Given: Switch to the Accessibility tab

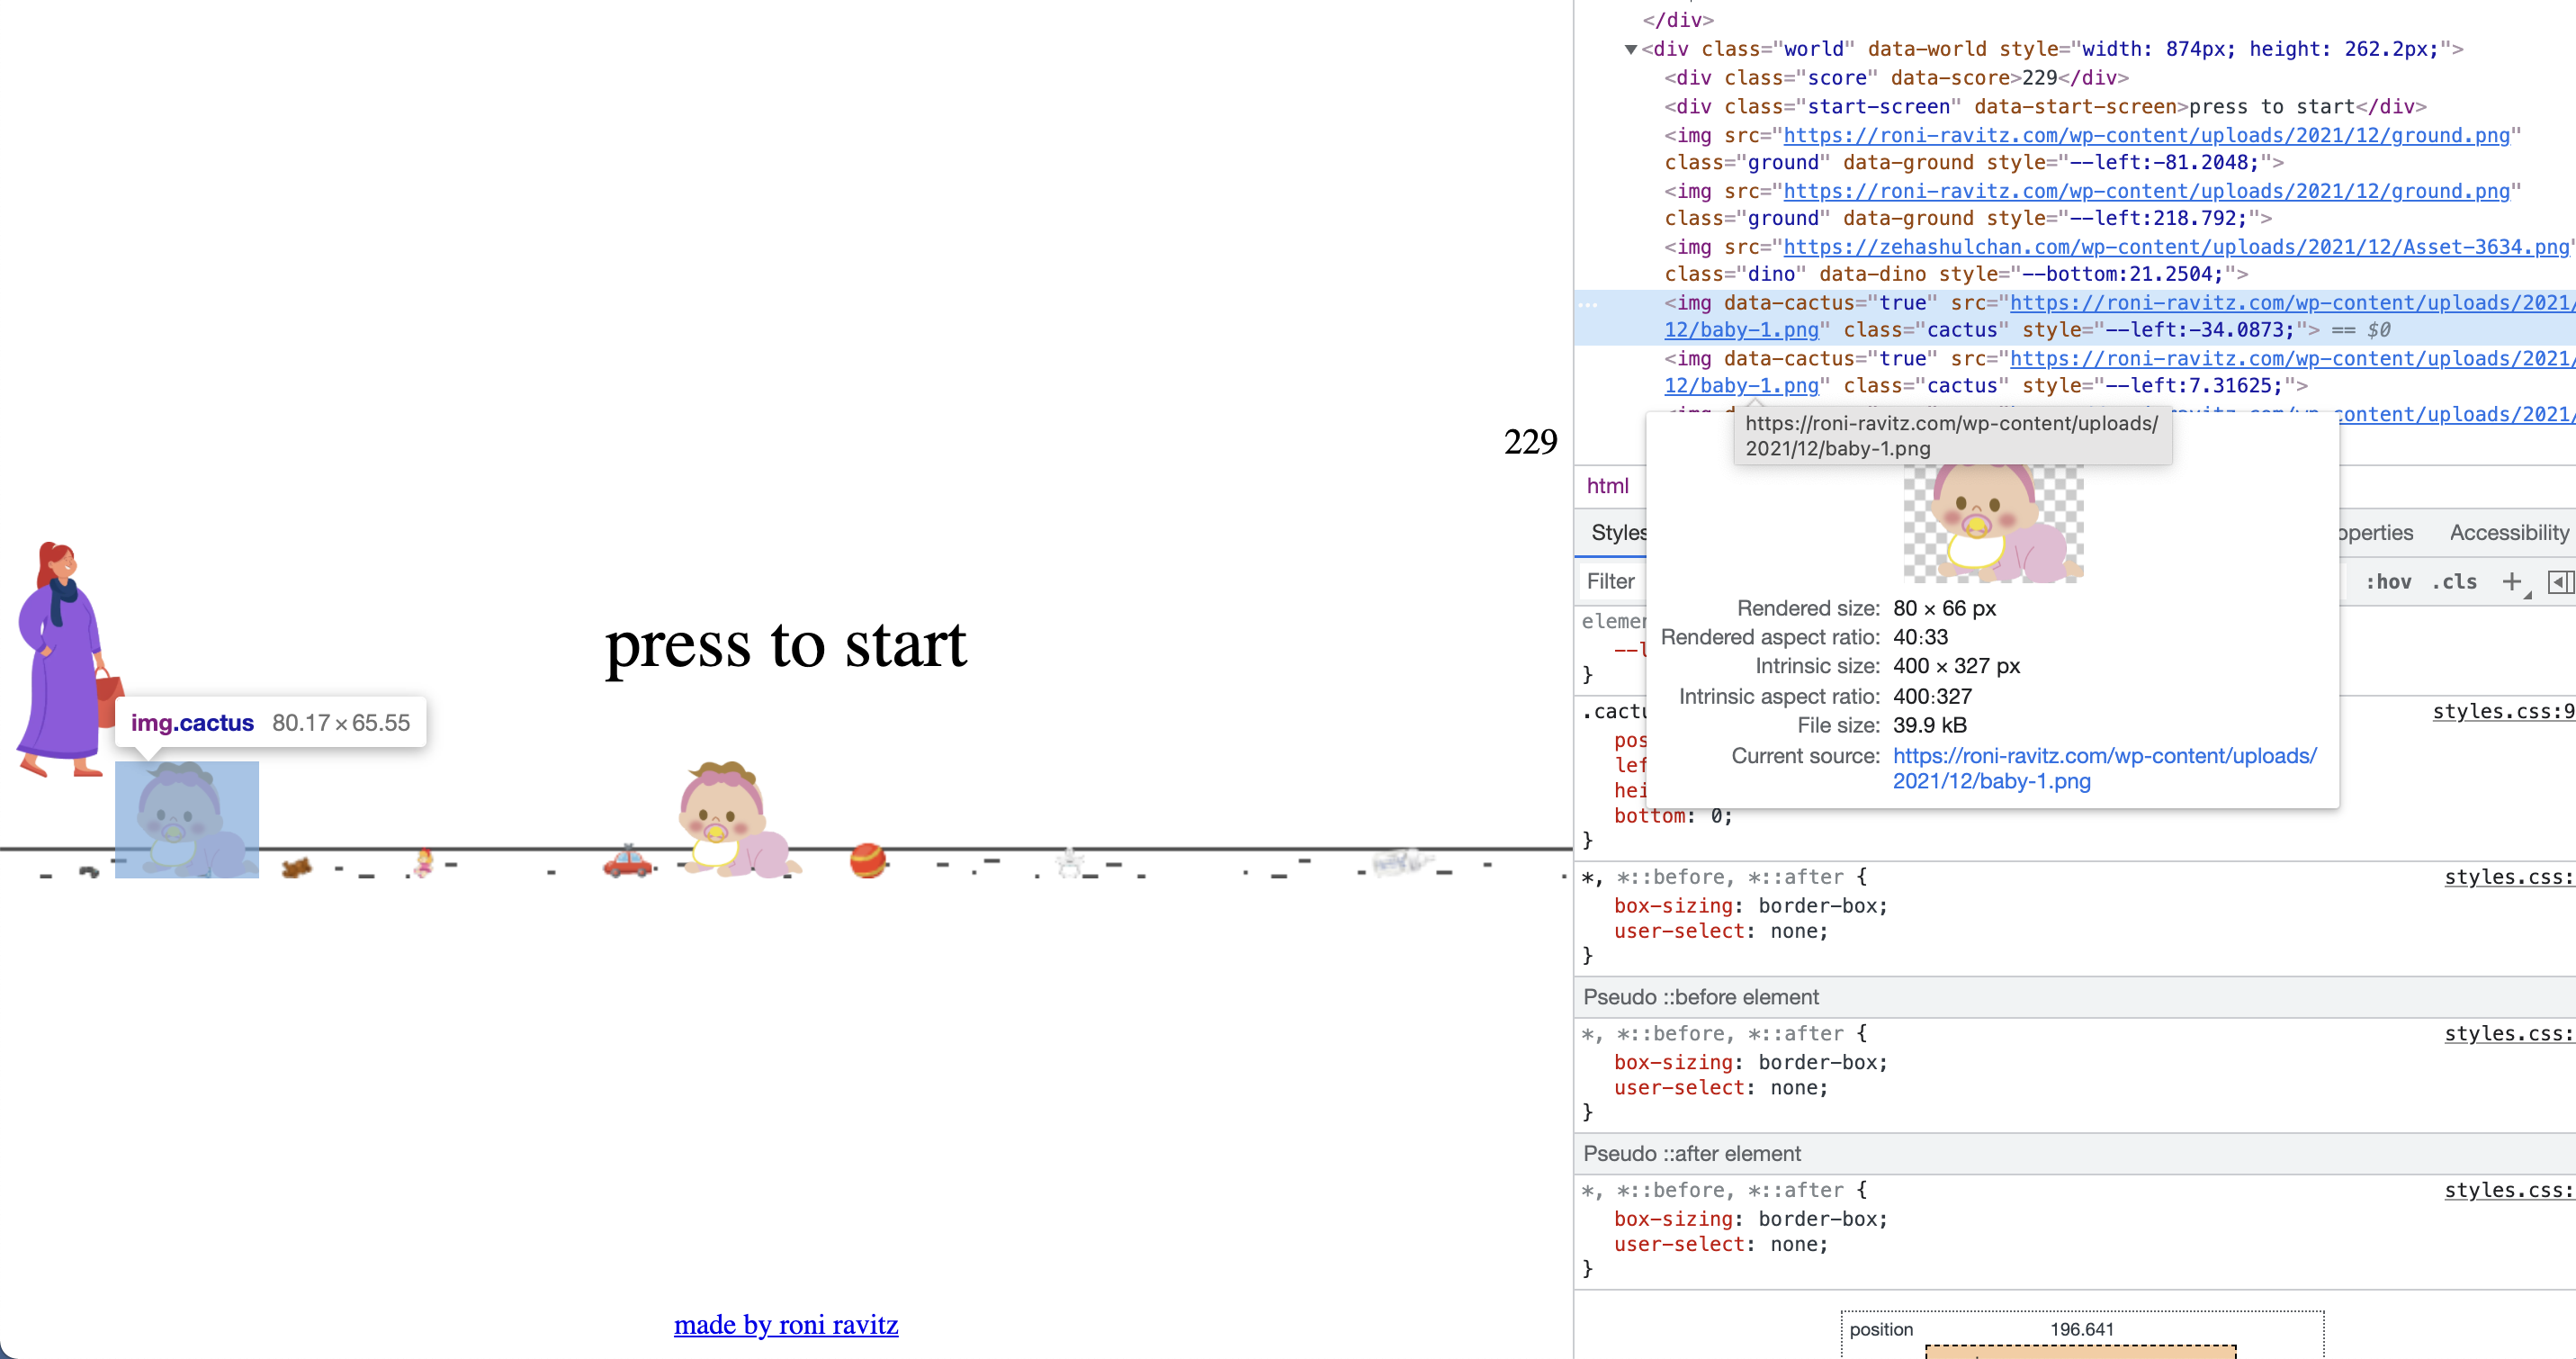Looking at the screenshot, I should pos(2508,532).
